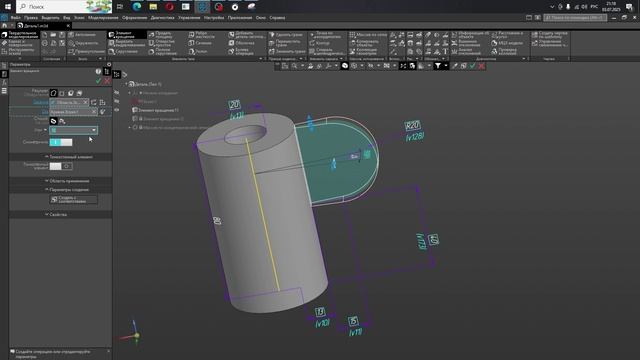Open the Выделить menu
This screenshot has width=640, height=360.
coord(51,18)
